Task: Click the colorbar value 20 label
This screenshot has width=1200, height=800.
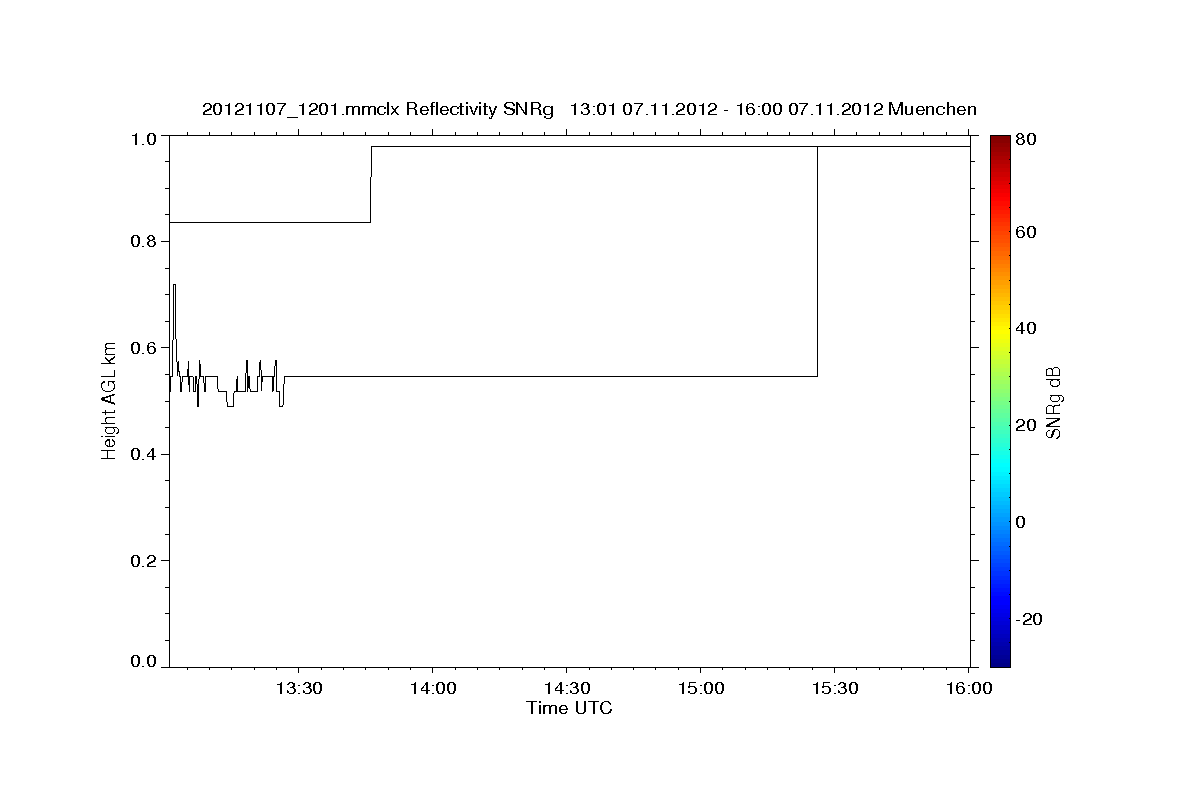Action: pos(1025,425)
